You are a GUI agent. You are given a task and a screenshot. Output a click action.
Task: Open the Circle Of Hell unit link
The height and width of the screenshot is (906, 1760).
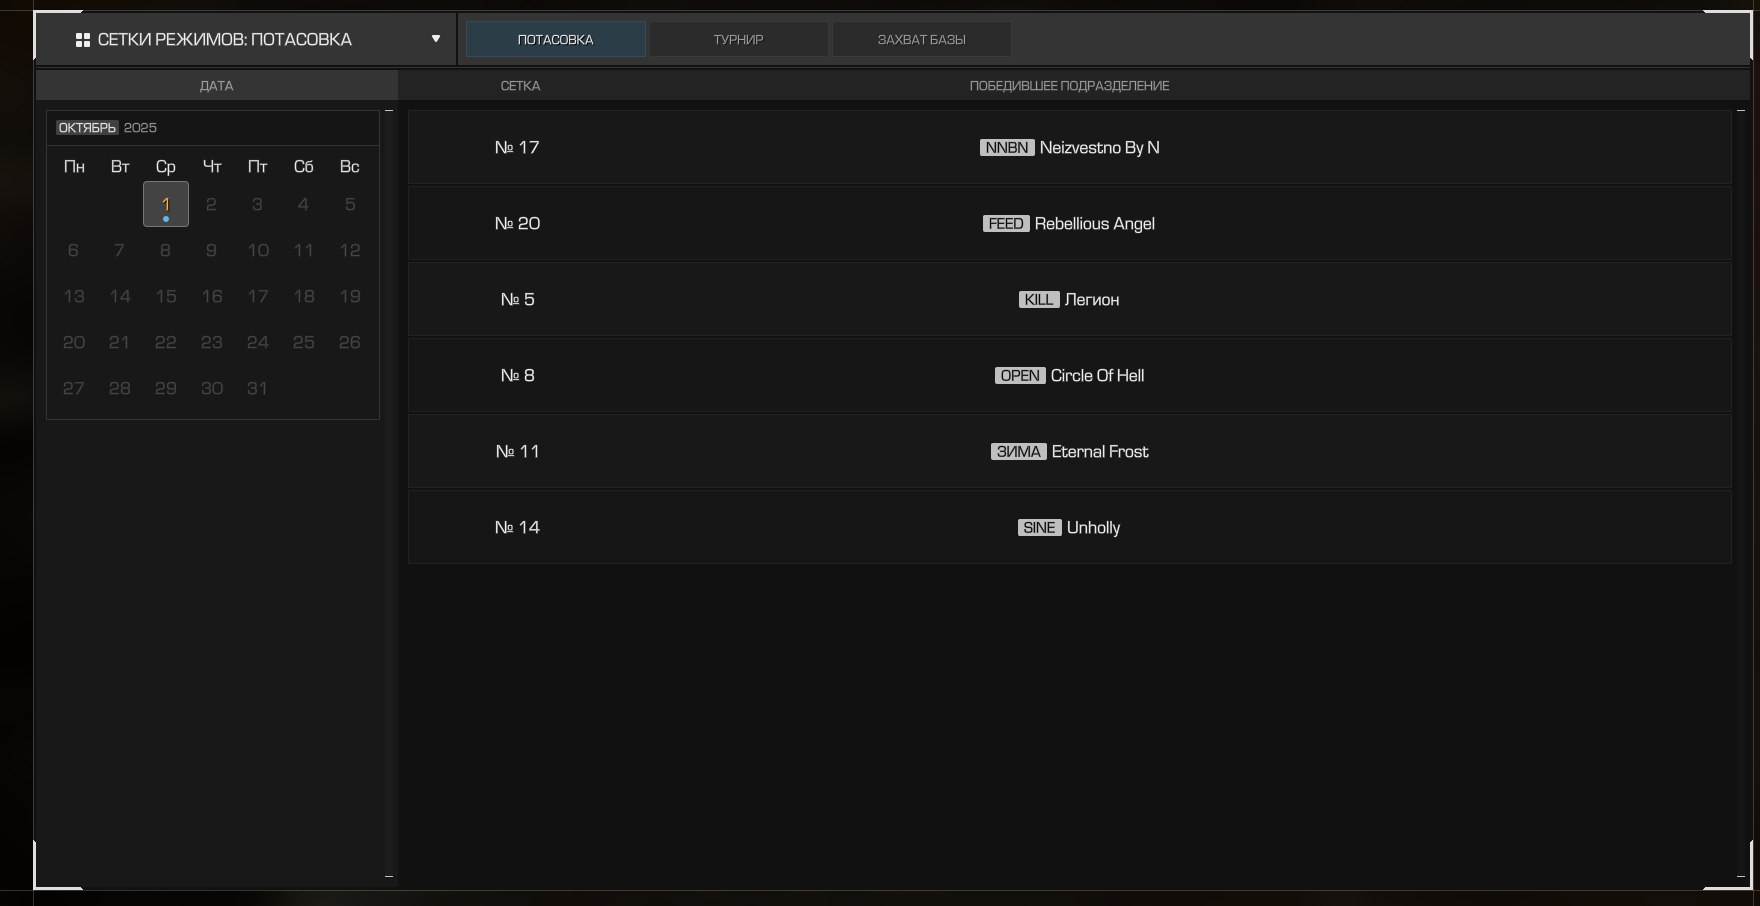click(x=1097, y=376)
